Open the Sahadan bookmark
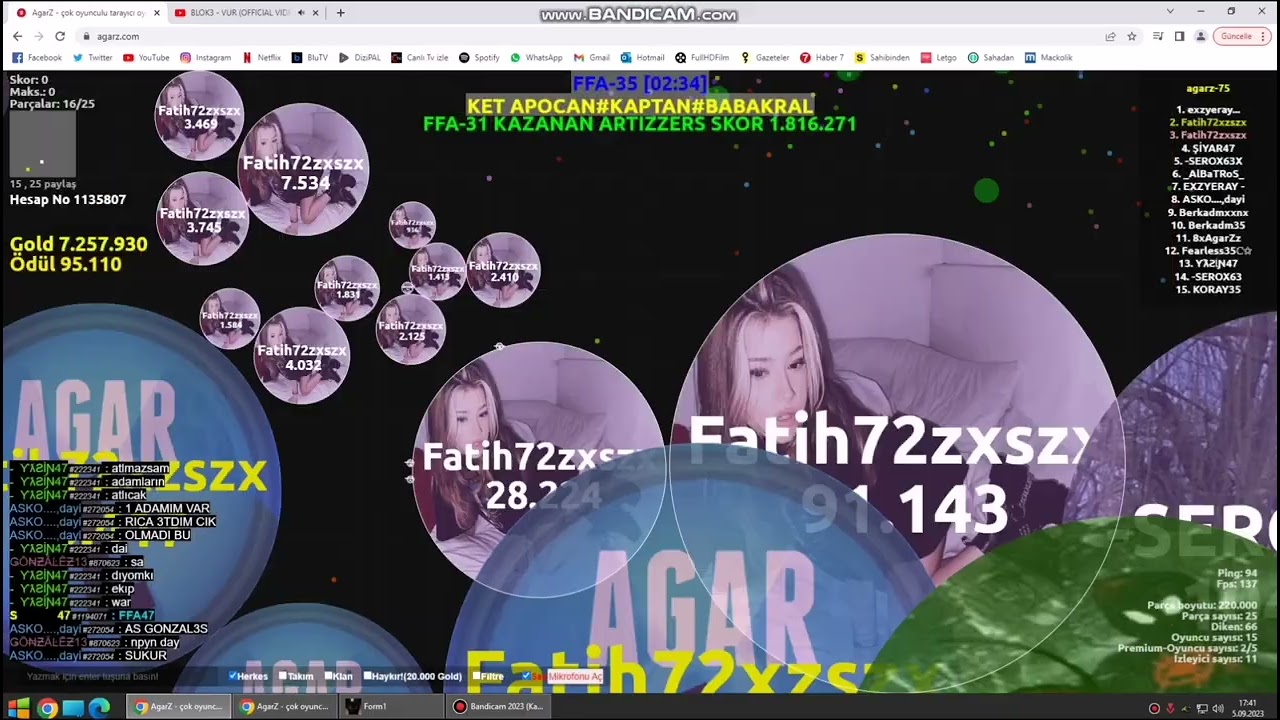Screen dimensions: 1280x720 (990, 58)
